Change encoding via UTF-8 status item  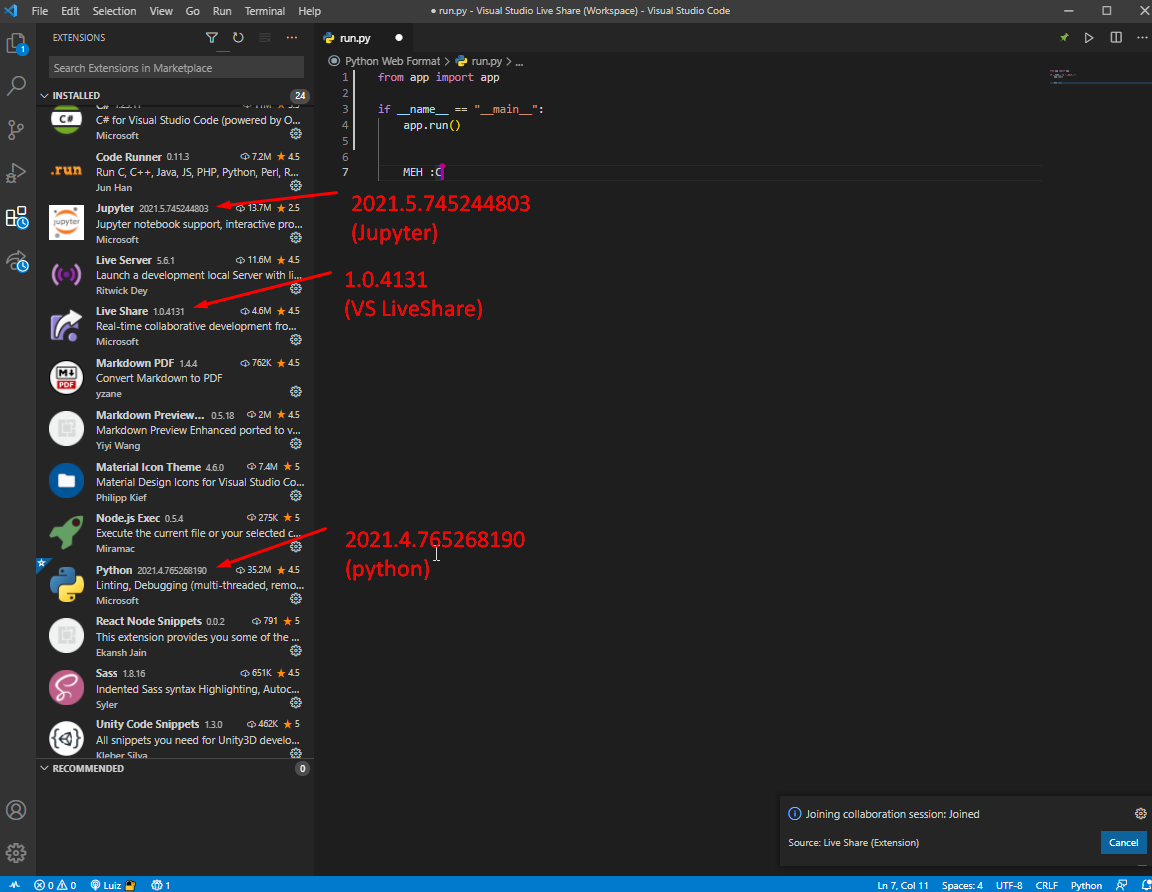(x=1009, y=885)
